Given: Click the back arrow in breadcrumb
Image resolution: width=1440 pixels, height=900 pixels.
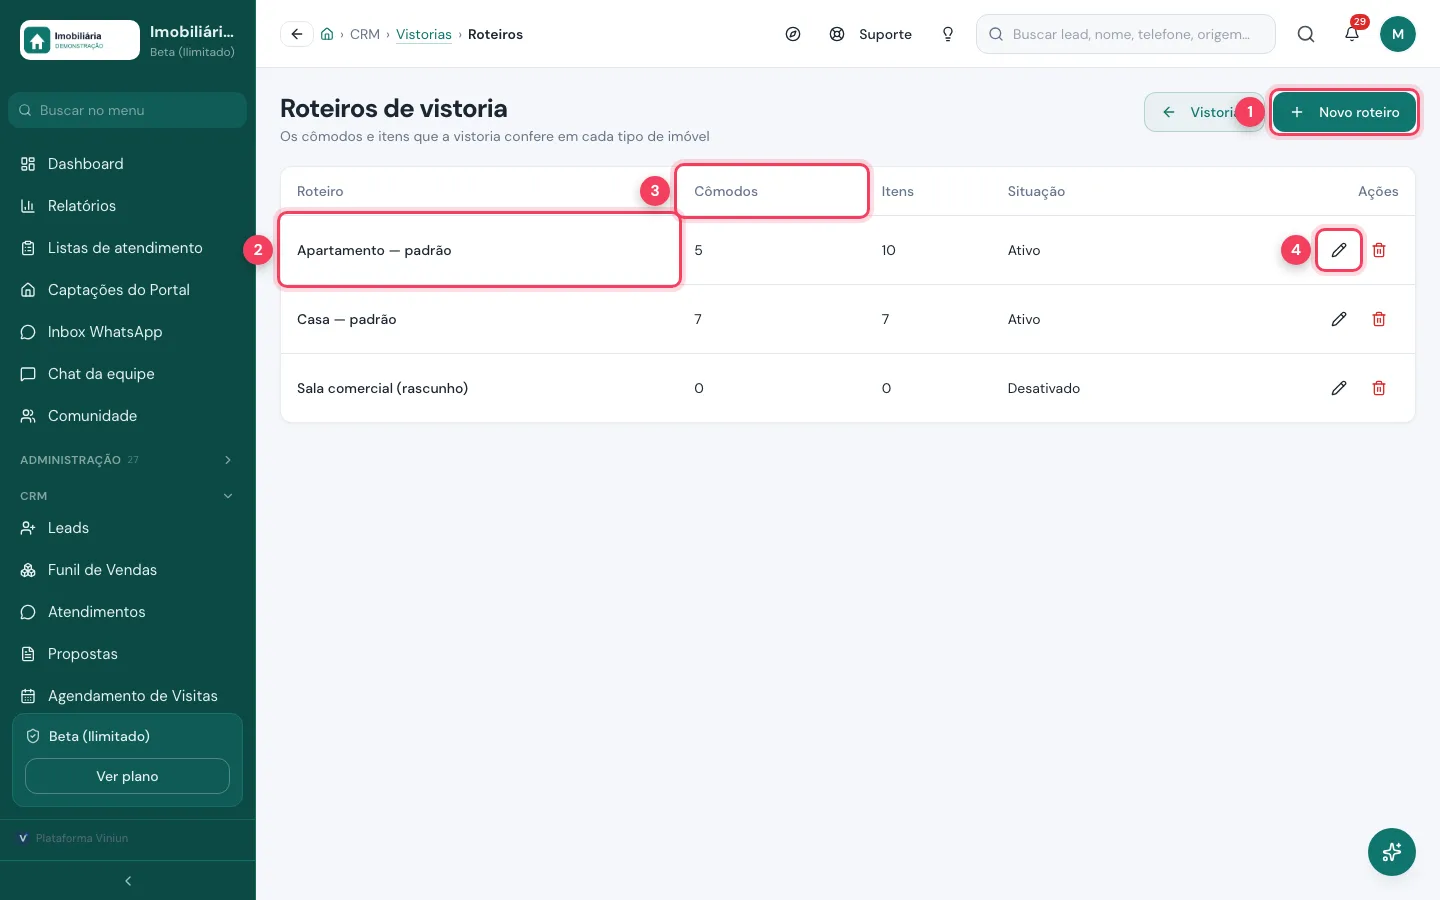Looking at the screenshot, I should coord(297,34).
